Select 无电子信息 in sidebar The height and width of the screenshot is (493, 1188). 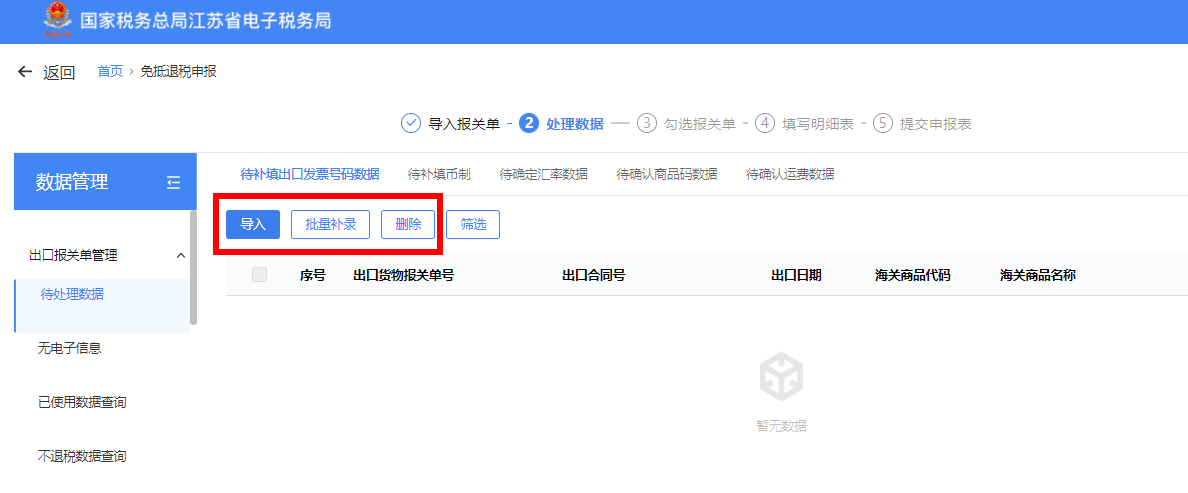pos(69,348)
